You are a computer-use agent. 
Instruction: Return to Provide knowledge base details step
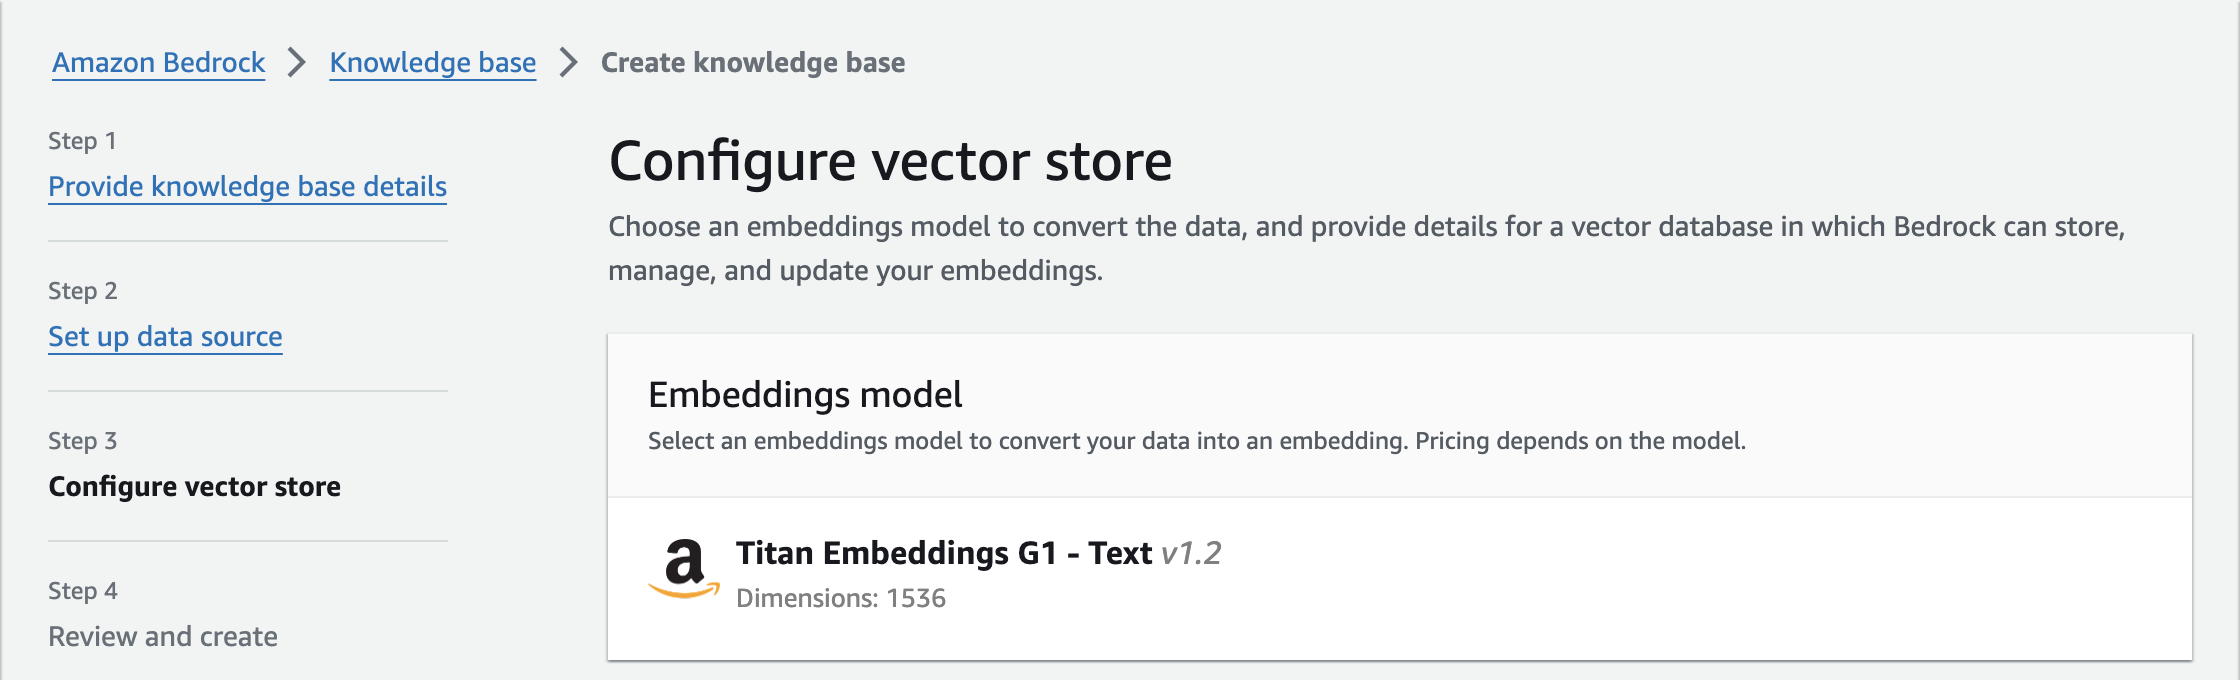[247, 187]
